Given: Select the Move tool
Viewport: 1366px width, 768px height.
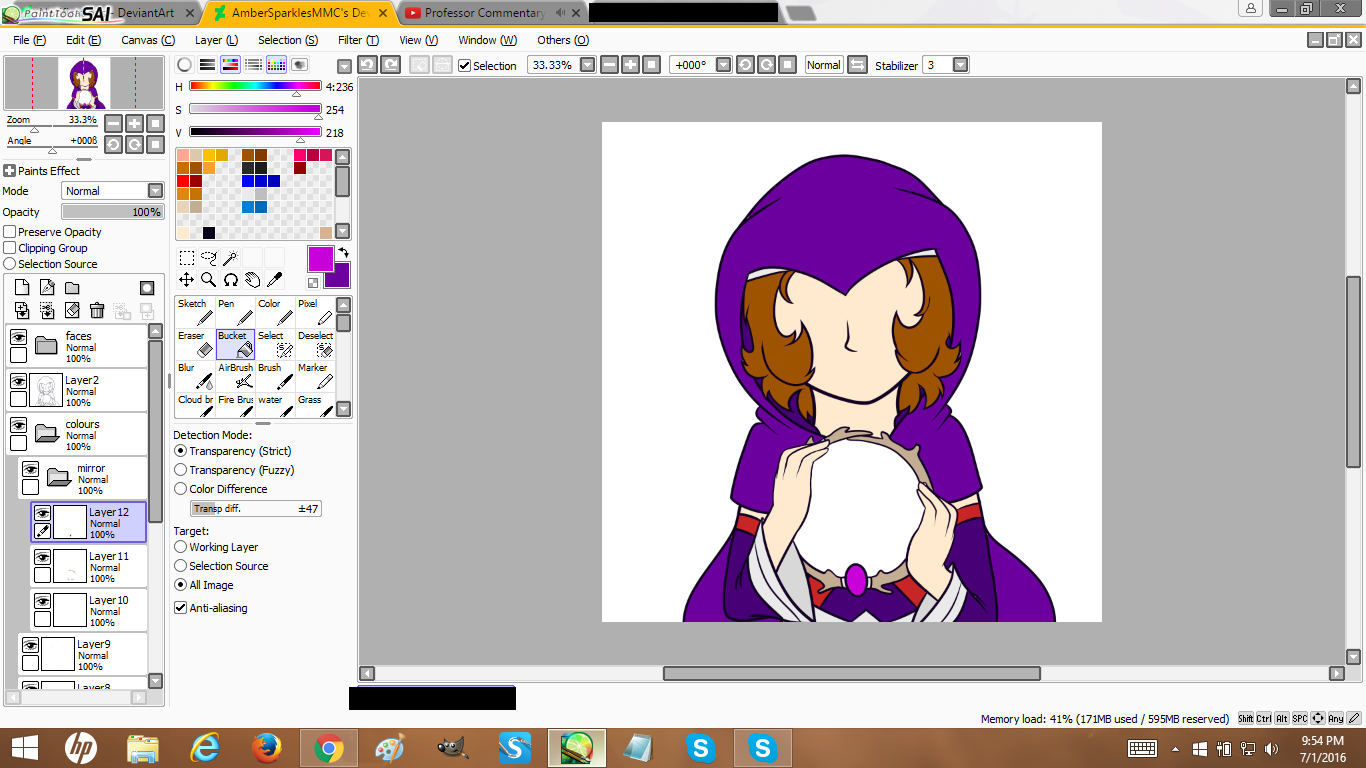Looking at the screenshot, I should 187,280.
